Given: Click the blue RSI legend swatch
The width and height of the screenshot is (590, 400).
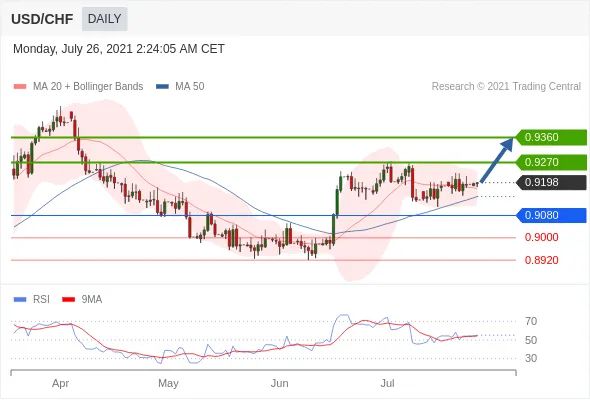Looking at the screenshot, I should 20,300.
